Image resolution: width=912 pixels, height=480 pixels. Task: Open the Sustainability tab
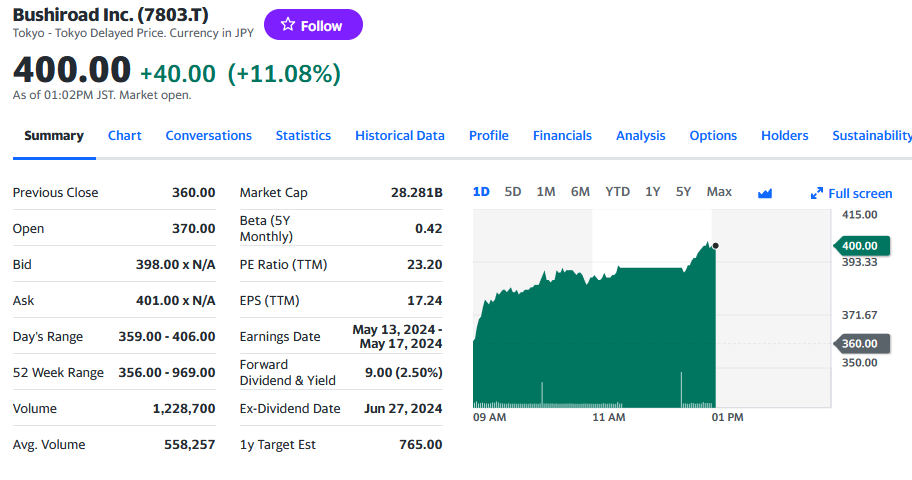(x=872, y=136)
